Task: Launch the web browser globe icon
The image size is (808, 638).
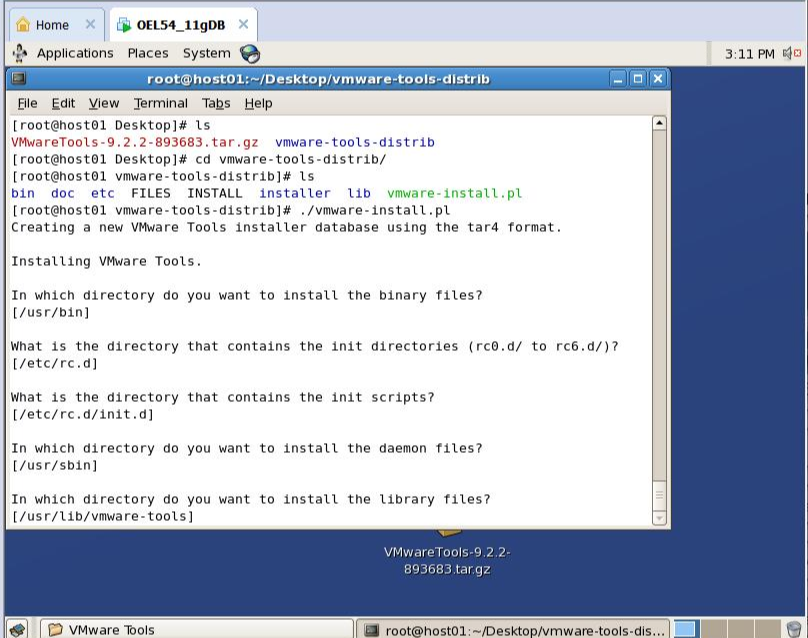Action: point(250,54)
